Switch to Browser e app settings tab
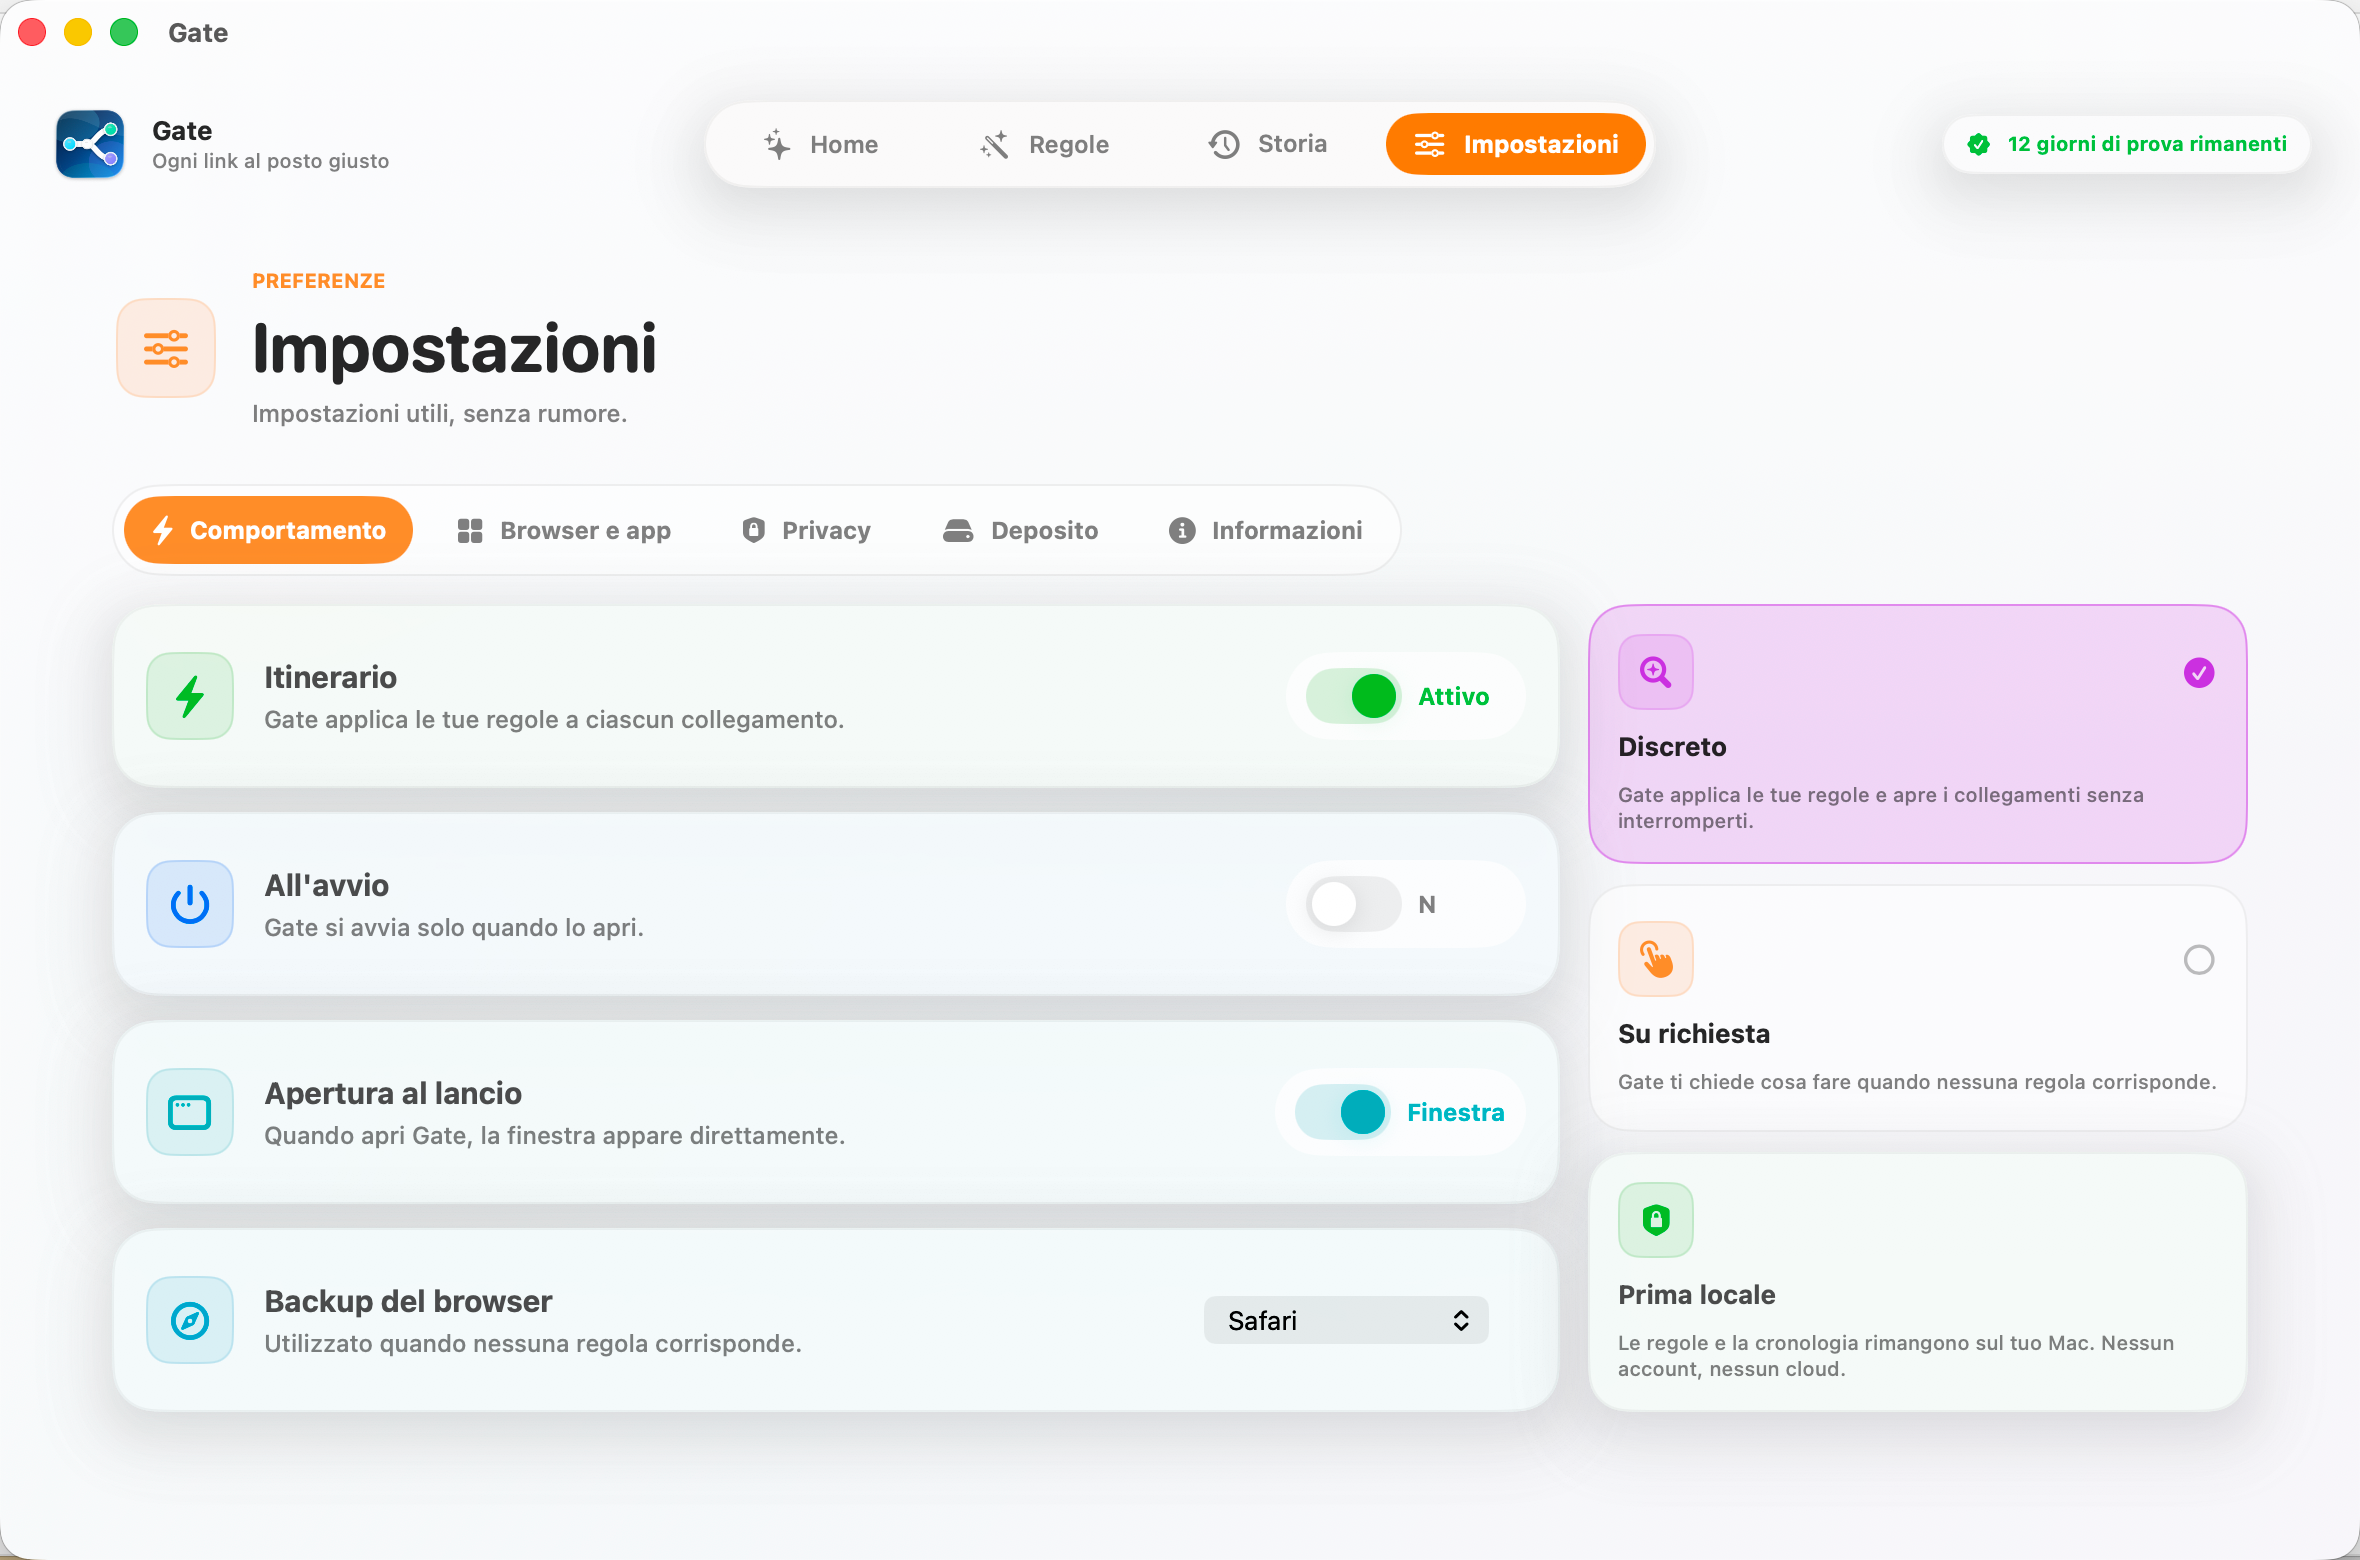 [564, 531]
